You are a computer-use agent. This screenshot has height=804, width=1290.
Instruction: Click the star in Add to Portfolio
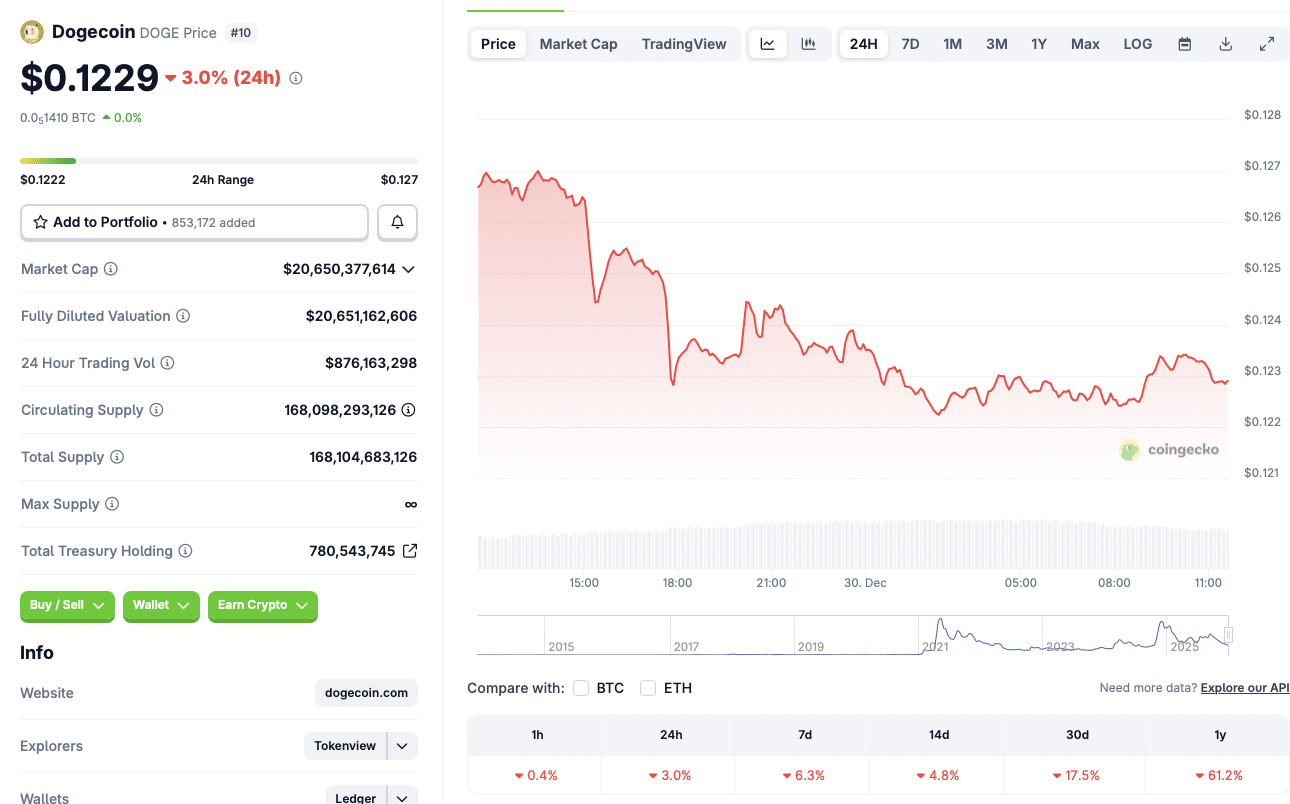click(40, 222)
